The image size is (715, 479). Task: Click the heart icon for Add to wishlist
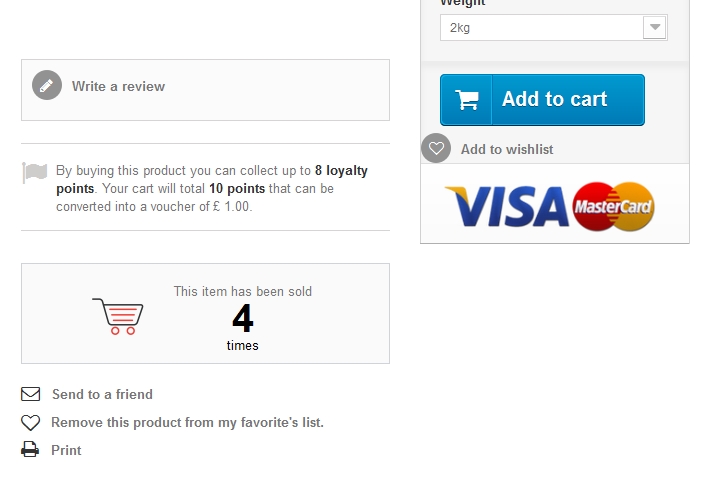click(436, 148)
